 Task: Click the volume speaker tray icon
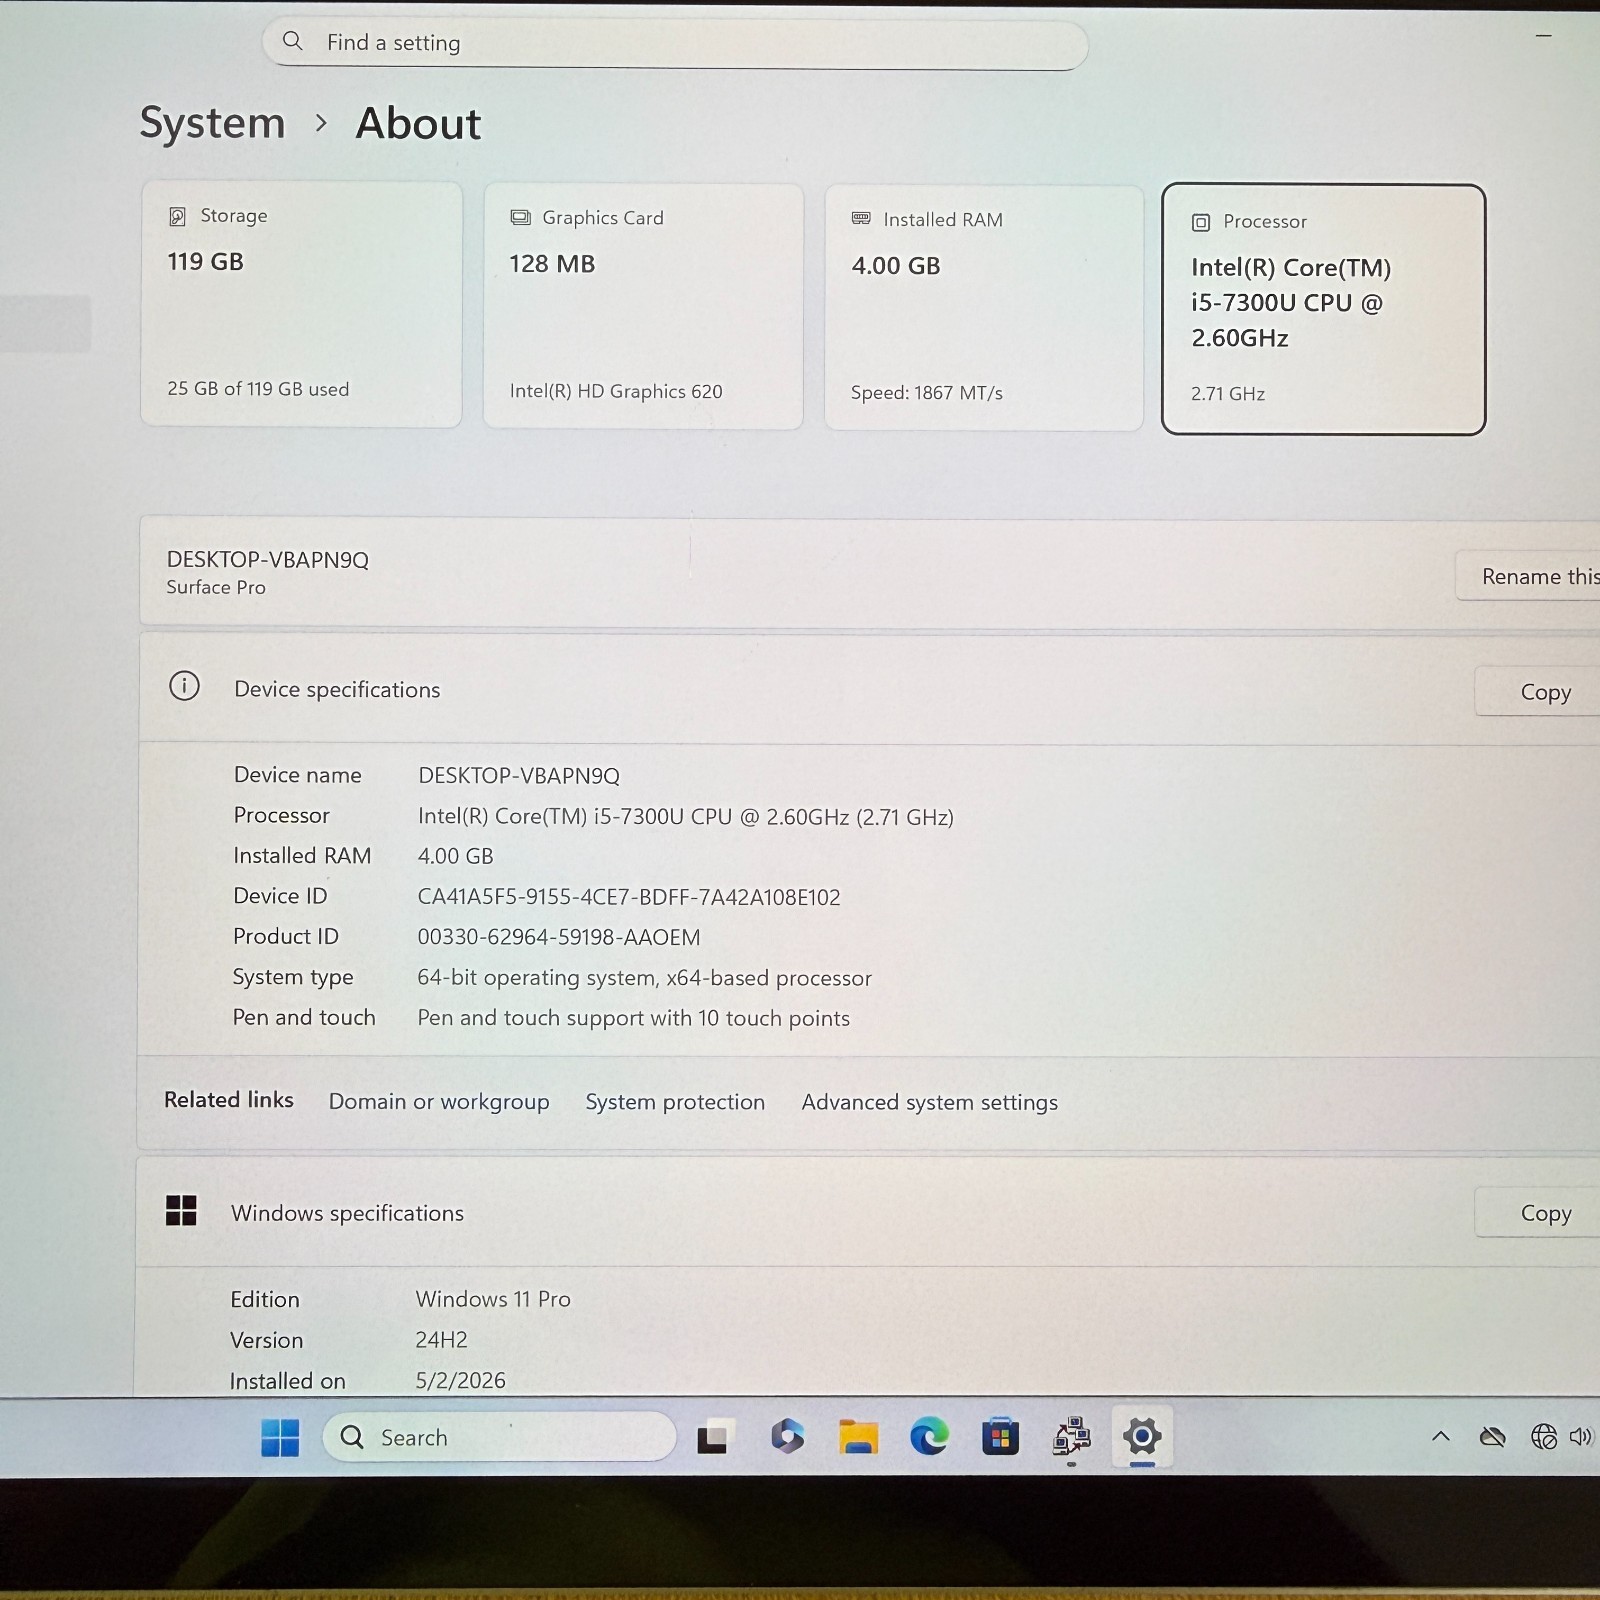pyautogui.click(x=1580, y=1437)
